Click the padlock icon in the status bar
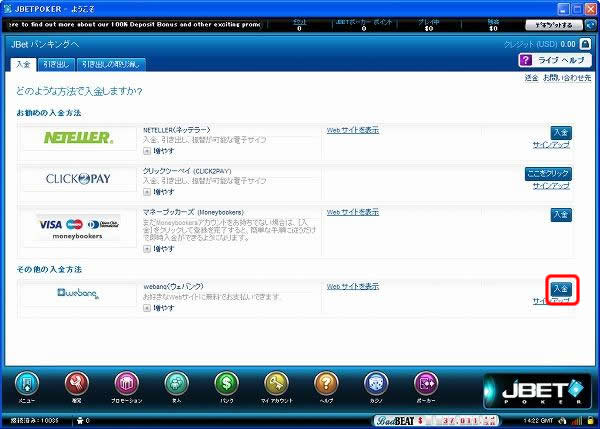The height and width of the screenshot is (429, 600). [x=590, y=421]
